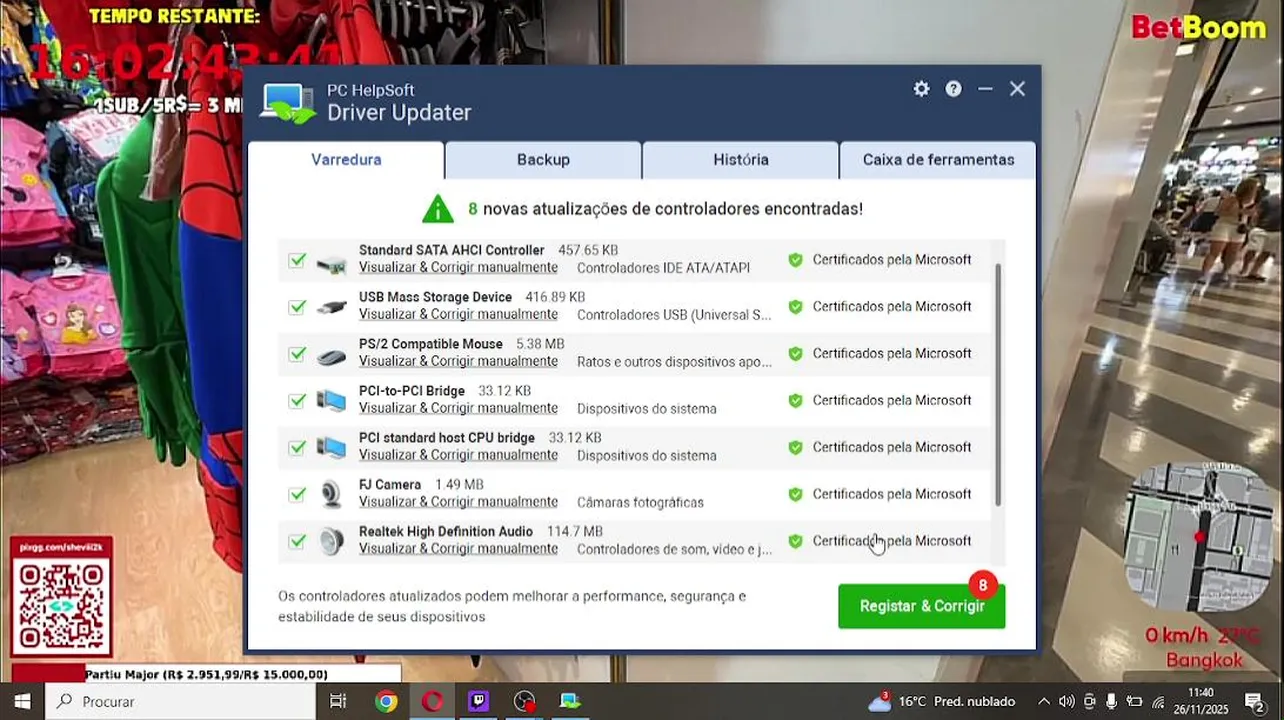
Task: Click the certified shield on the USB Mass Storage row
Action: [795, 307]
